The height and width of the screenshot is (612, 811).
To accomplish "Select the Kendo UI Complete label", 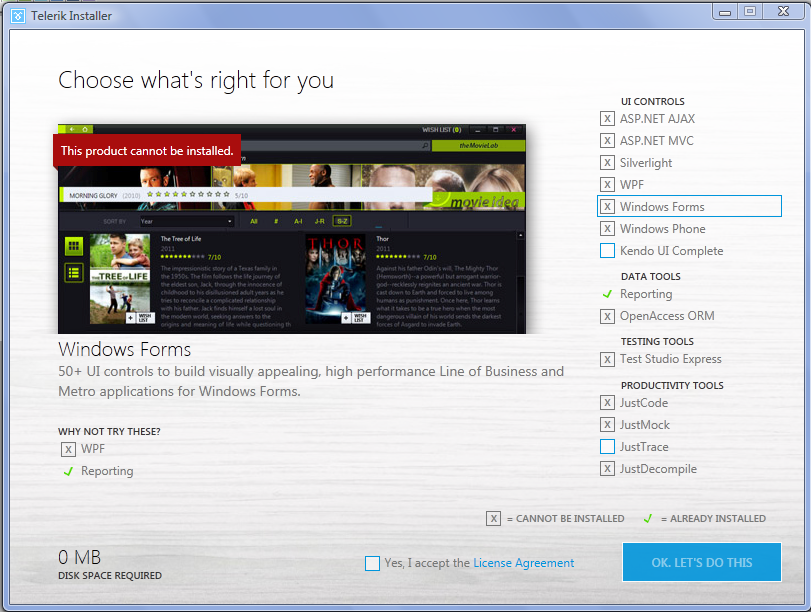I will coord(671,251).
